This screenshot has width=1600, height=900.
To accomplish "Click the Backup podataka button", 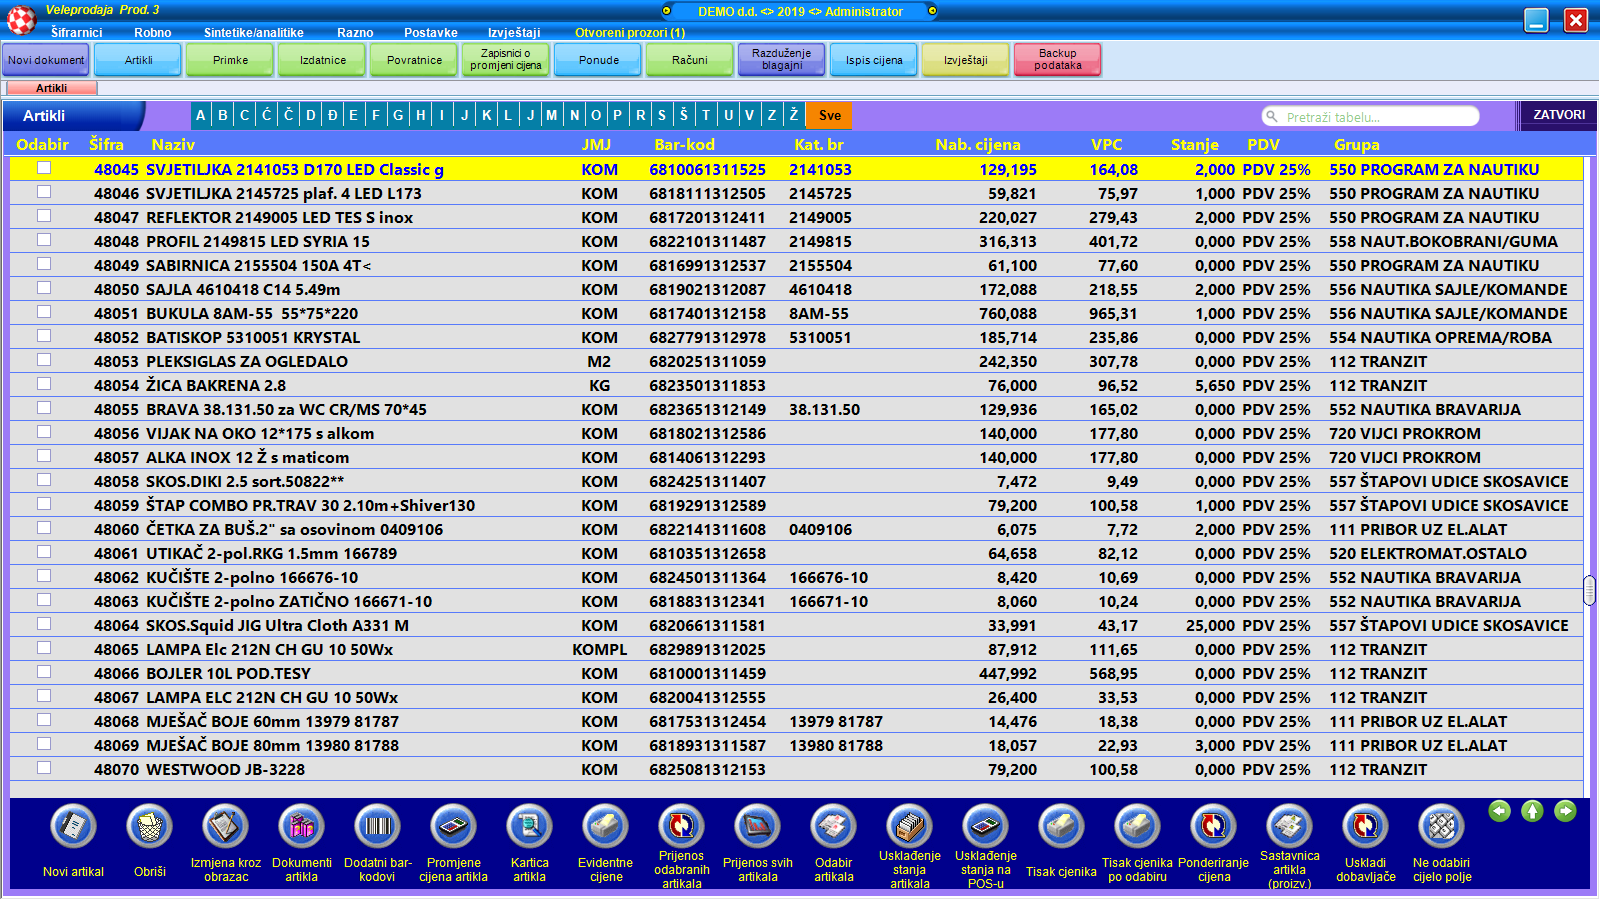I will (1057, 60).
